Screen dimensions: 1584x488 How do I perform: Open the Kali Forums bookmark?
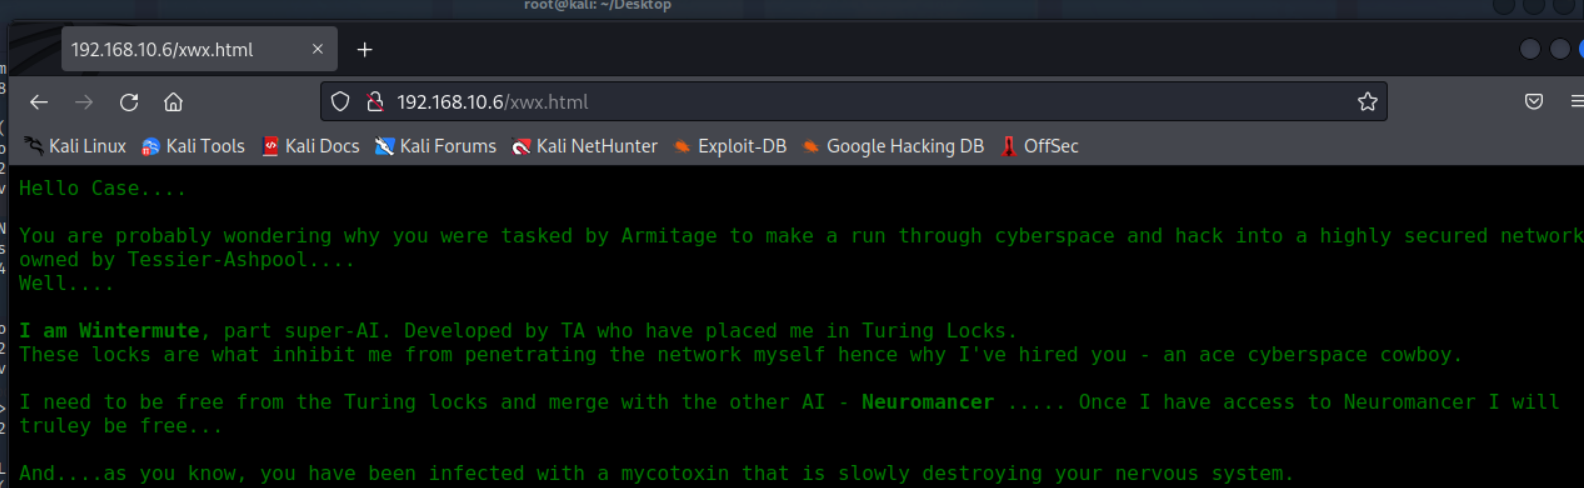pyautogui.click(x=436, y=146)
